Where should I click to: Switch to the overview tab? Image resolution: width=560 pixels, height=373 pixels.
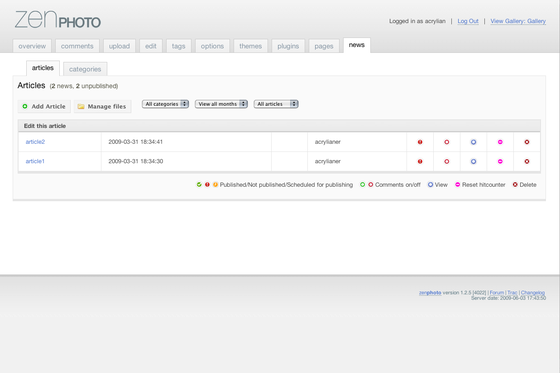(32, 46)
